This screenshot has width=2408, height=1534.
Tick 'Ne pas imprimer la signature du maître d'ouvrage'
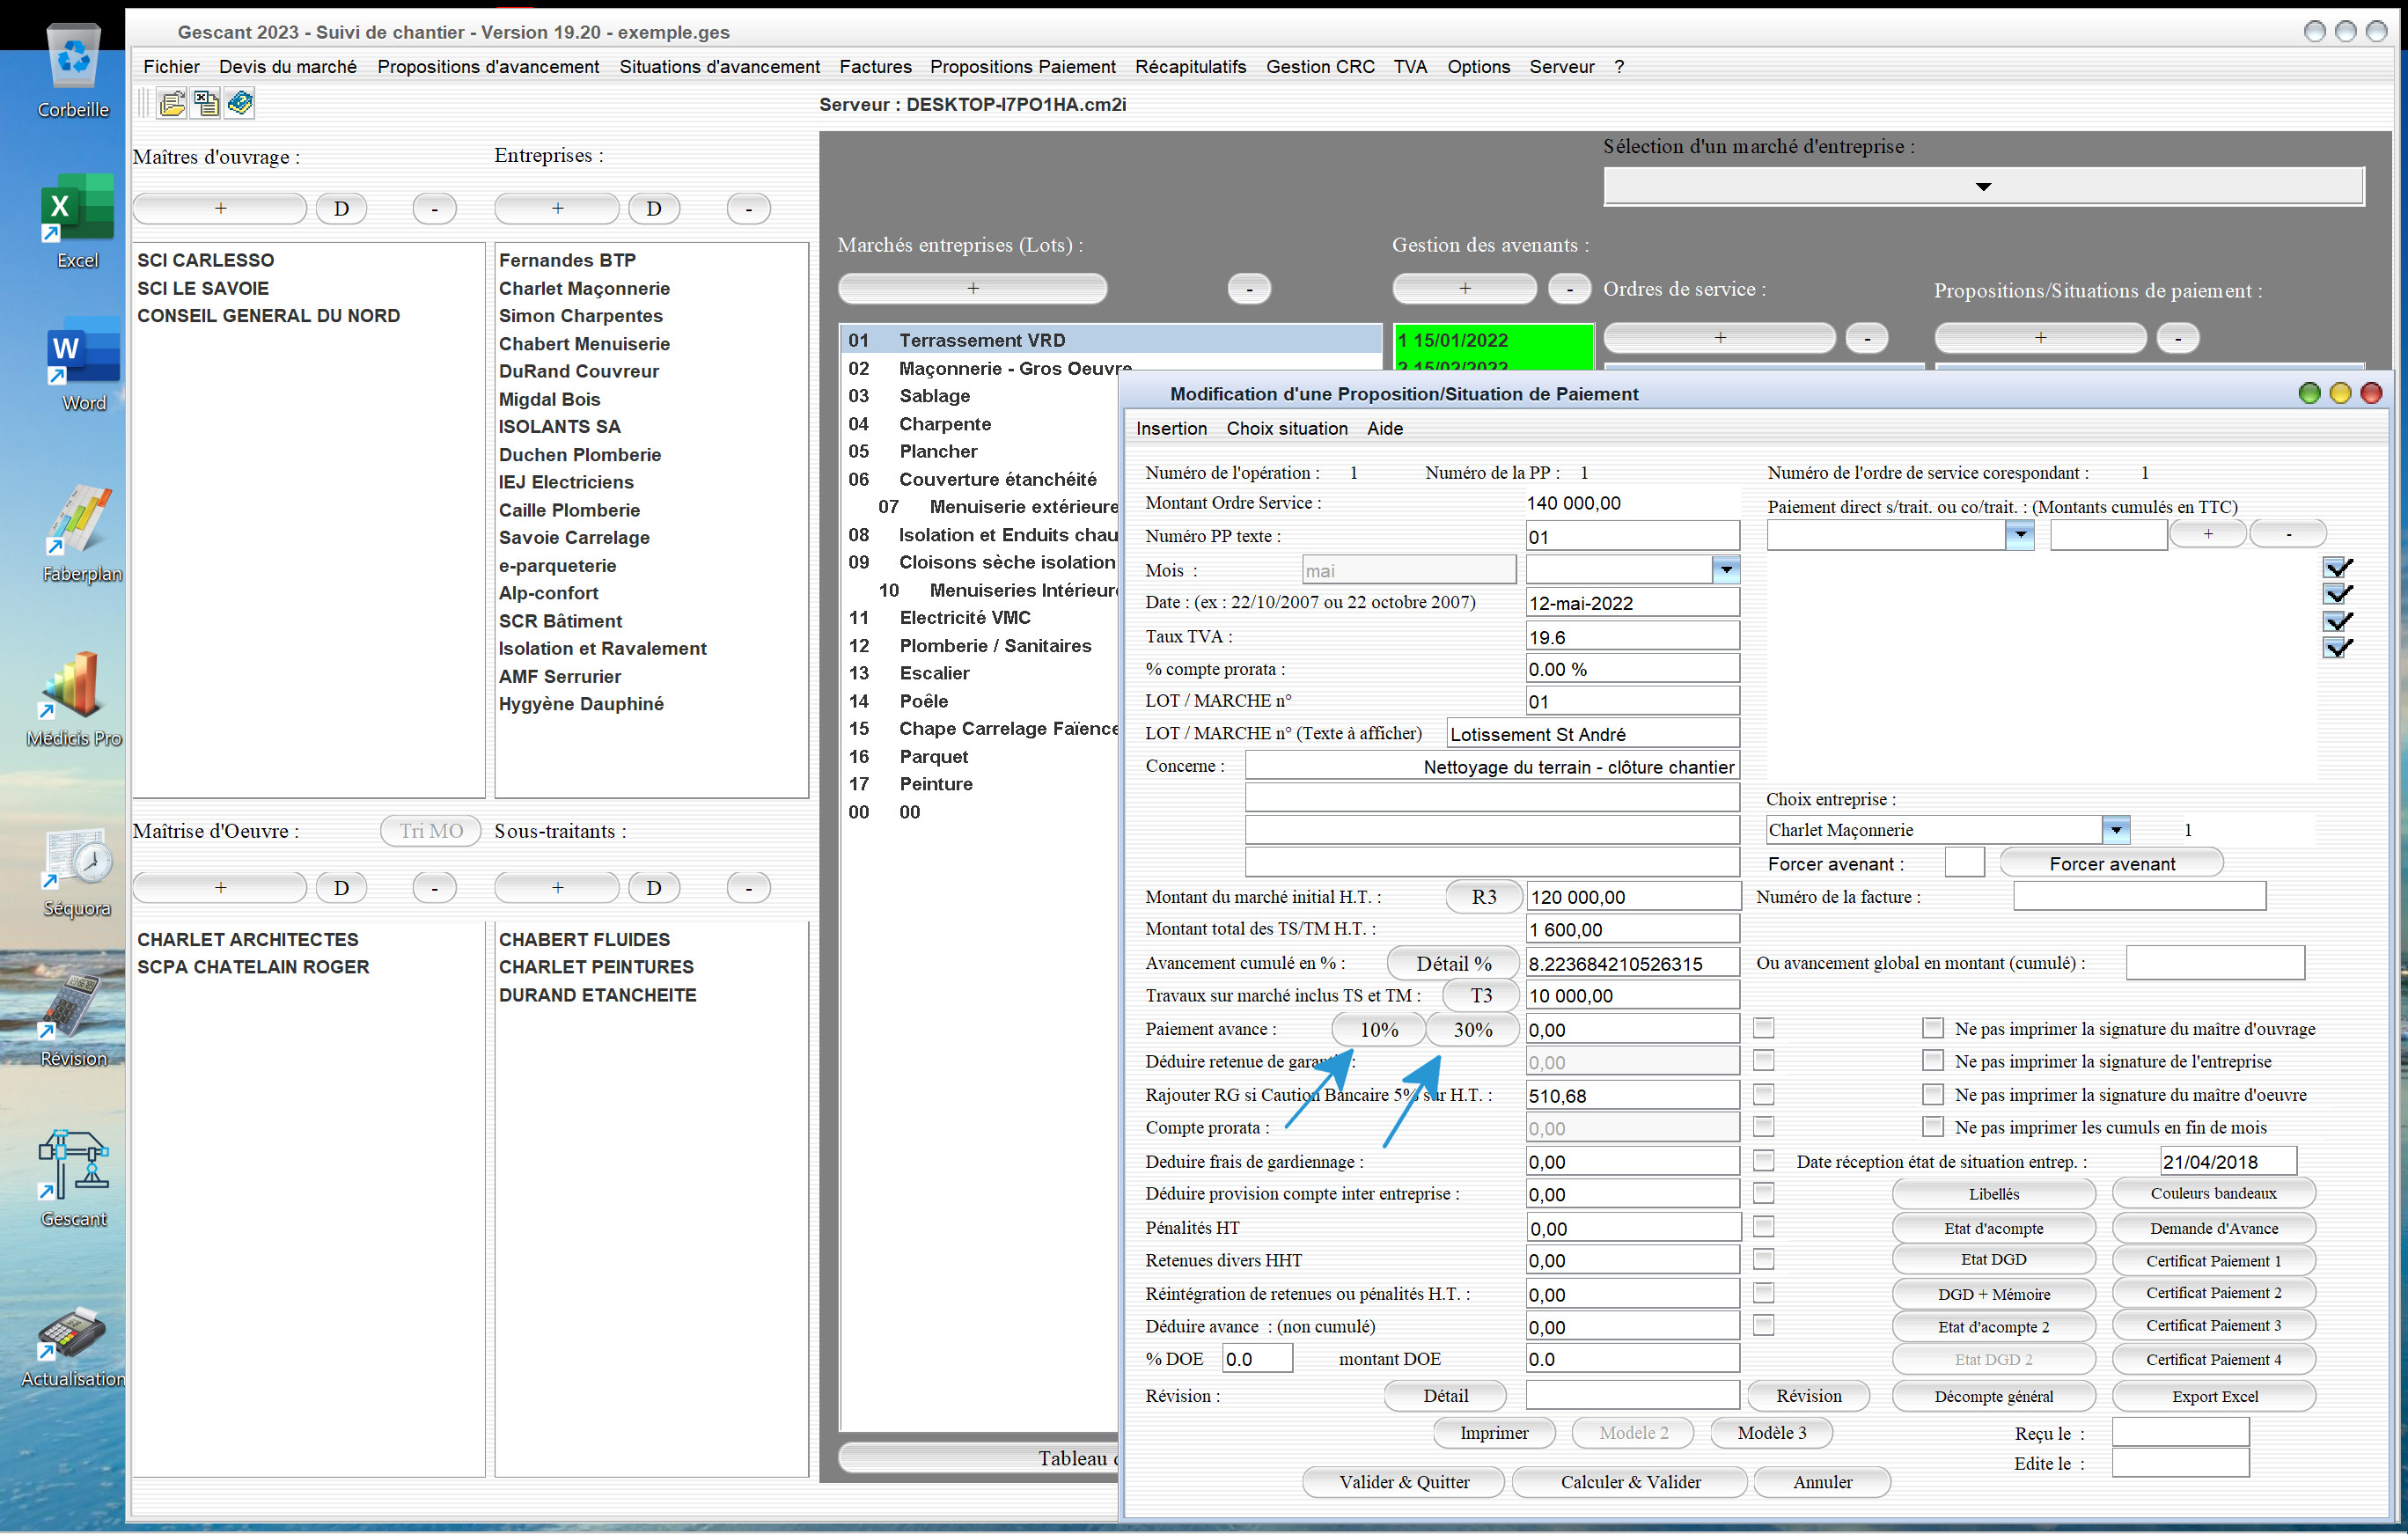pyautogui.click(x=1933, y=1028)
